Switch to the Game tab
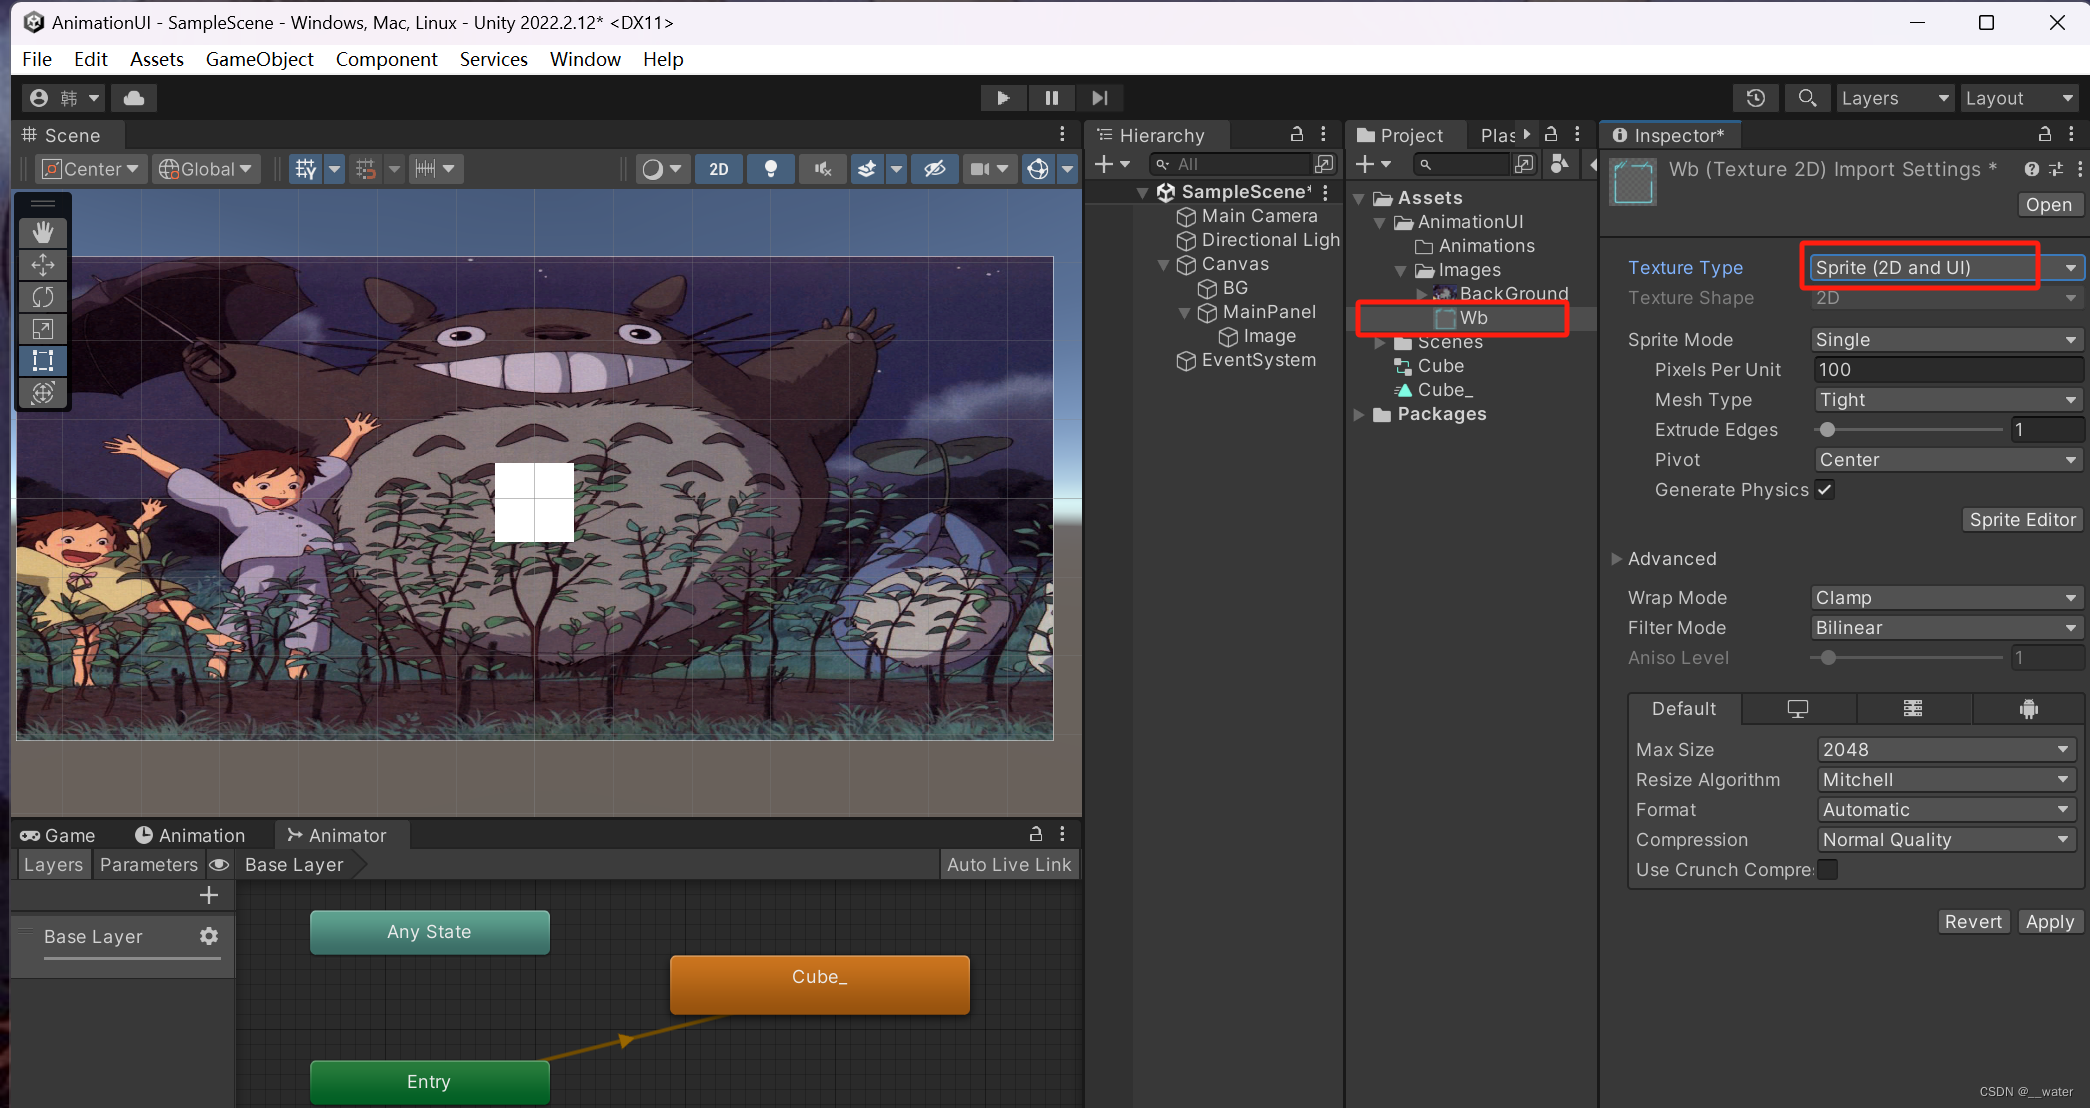This screenshot has height=1108, width=2090. tap(58, 835)
